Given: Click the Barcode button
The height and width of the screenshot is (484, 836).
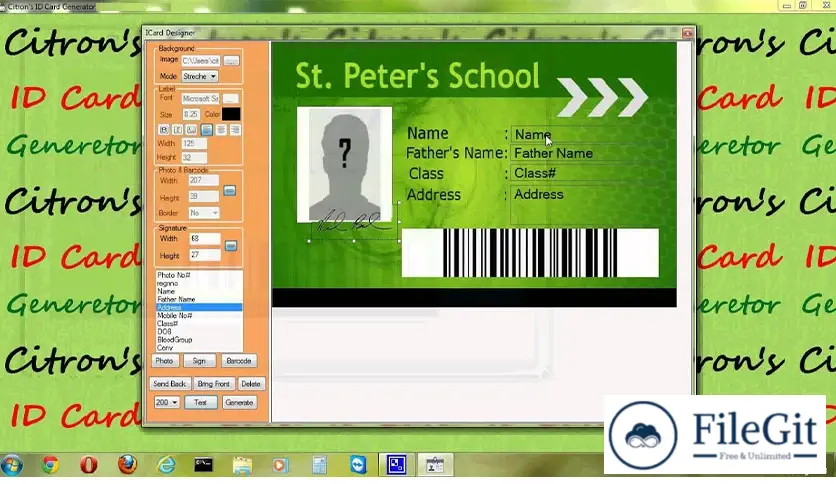Looking at the screenshot, I should pos(238,361).
